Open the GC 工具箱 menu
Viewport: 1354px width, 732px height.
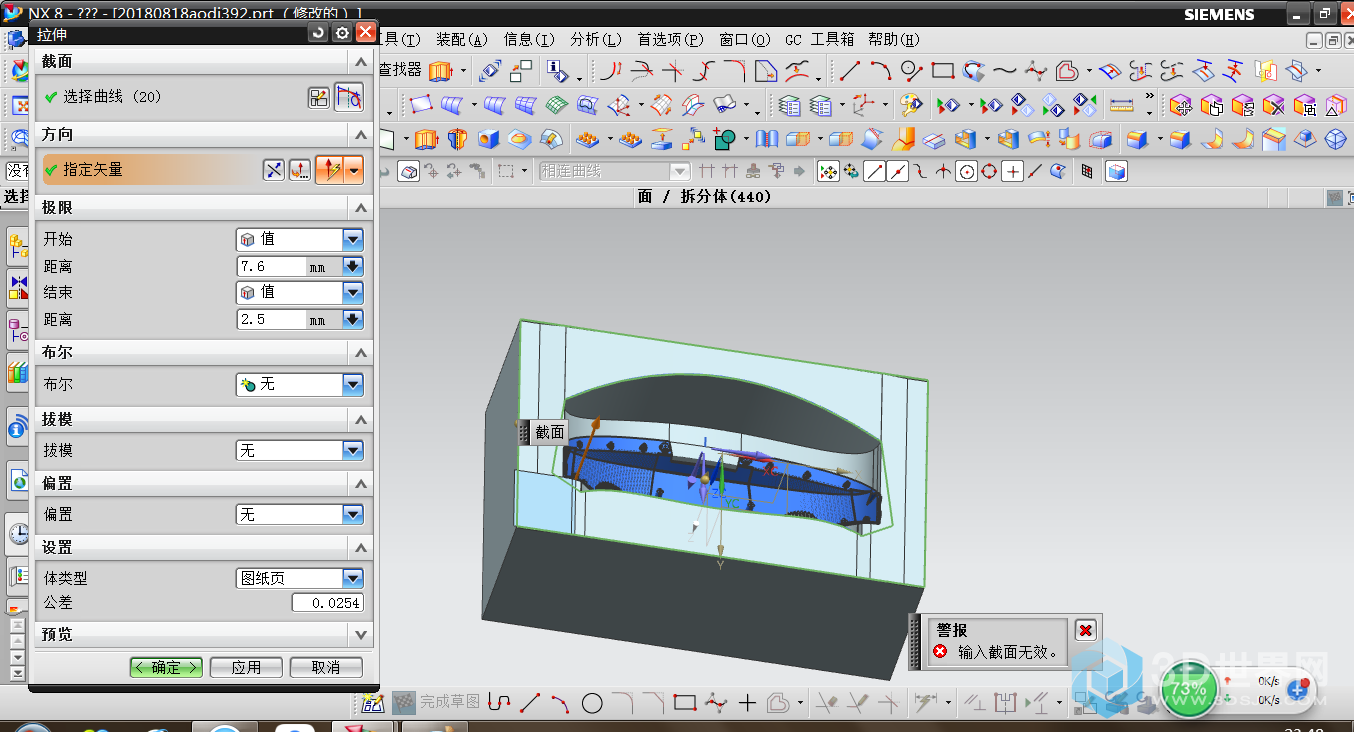819,40
